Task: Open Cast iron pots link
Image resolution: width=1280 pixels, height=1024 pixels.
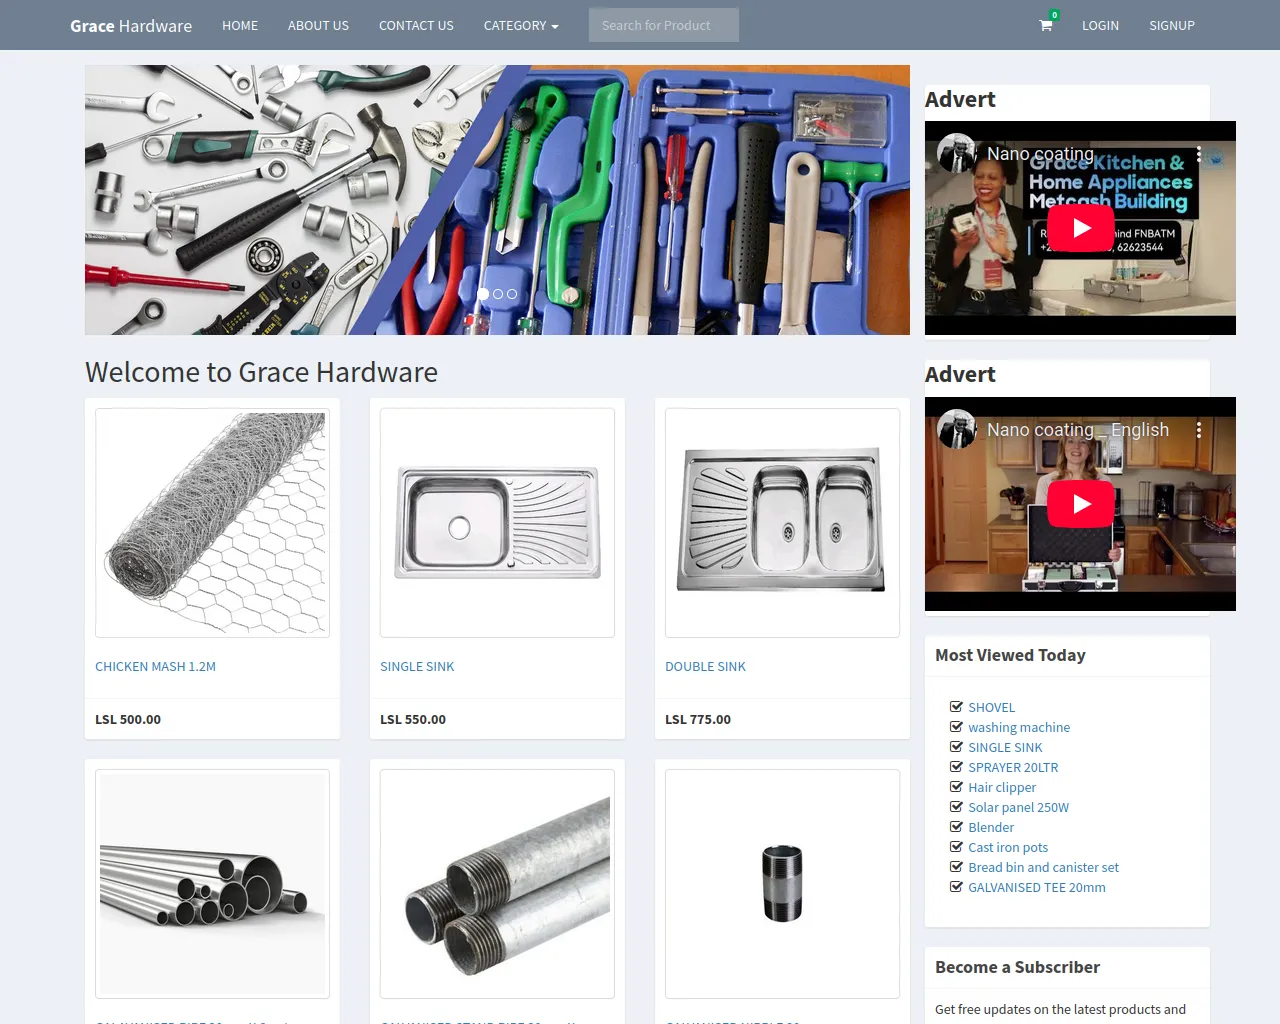Action: 1008,848
